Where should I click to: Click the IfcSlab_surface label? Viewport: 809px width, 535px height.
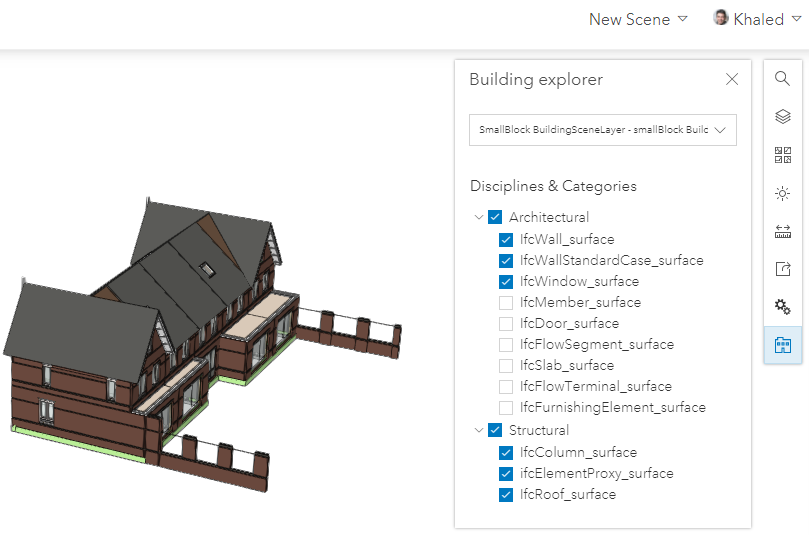point(567,365)
